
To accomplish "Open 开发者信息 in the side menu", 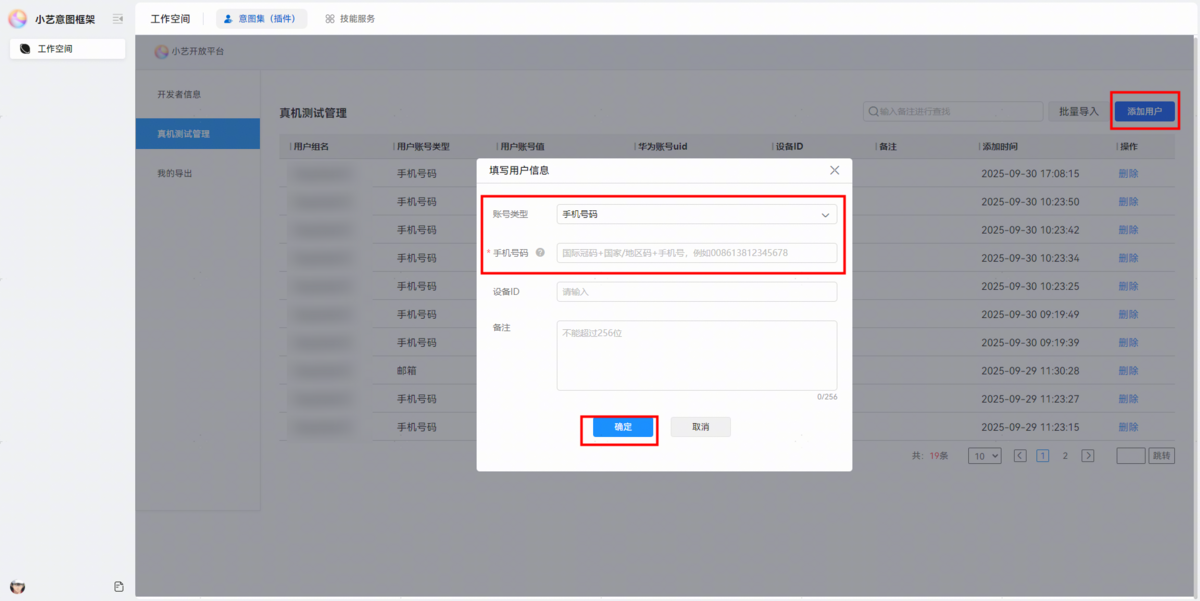I will (179, 94).
